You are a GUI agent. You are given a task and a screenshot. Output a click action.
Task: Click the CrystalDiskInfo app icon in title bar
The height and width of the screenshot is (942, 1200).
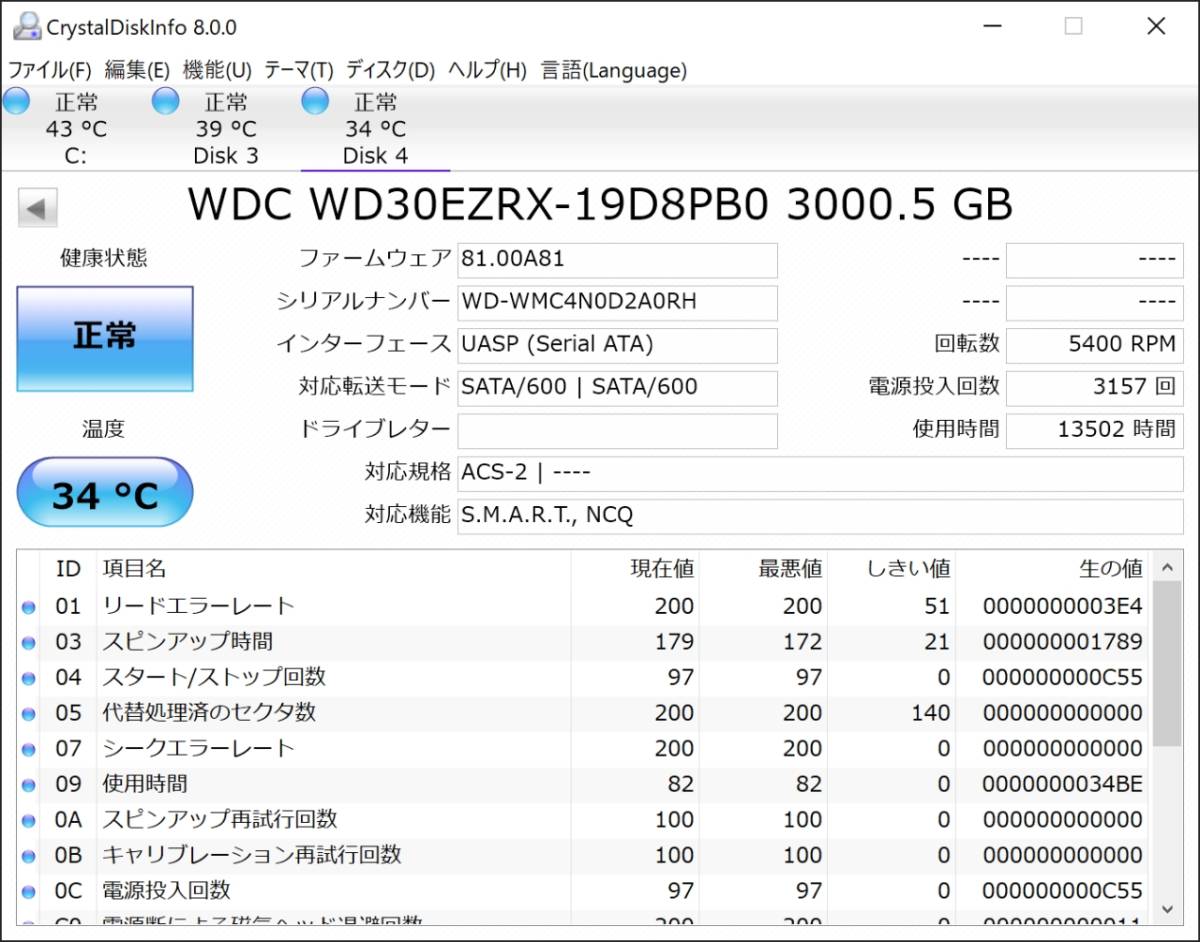tap(27, 26)
